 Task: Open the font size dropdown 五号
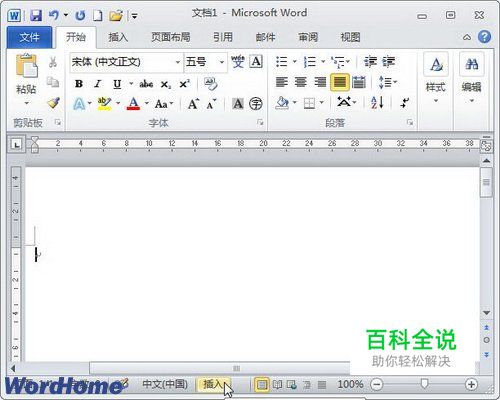tap(222, 62)
